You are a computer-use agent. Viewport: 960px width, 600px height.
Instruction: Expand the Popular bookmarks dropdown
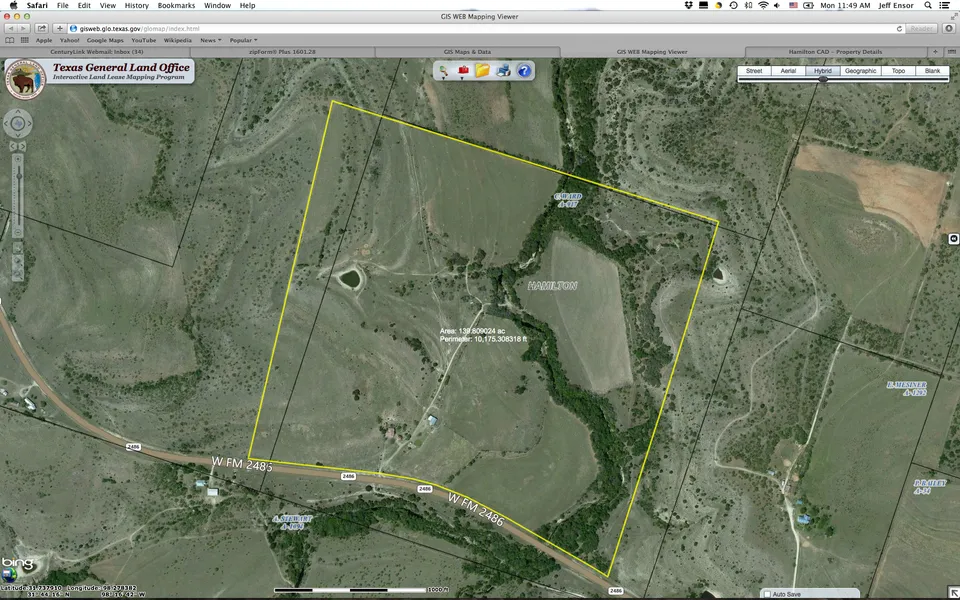243,40
